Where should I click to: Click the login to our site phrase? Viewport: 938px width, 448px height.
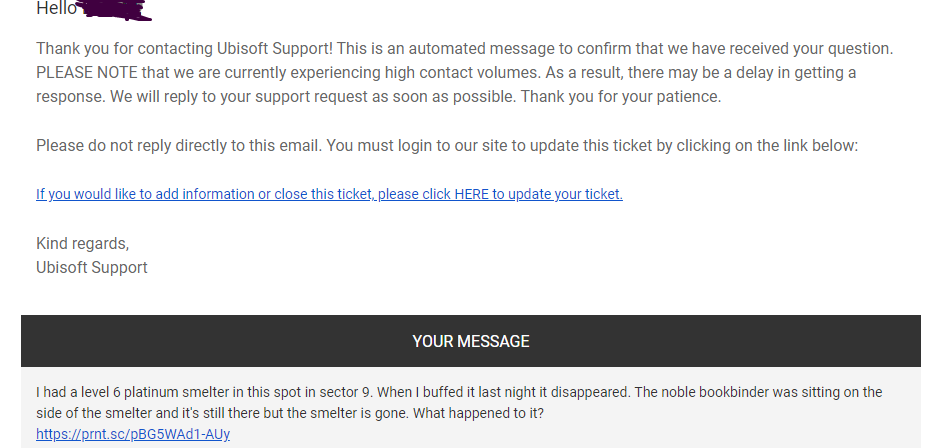click(456, 145)
